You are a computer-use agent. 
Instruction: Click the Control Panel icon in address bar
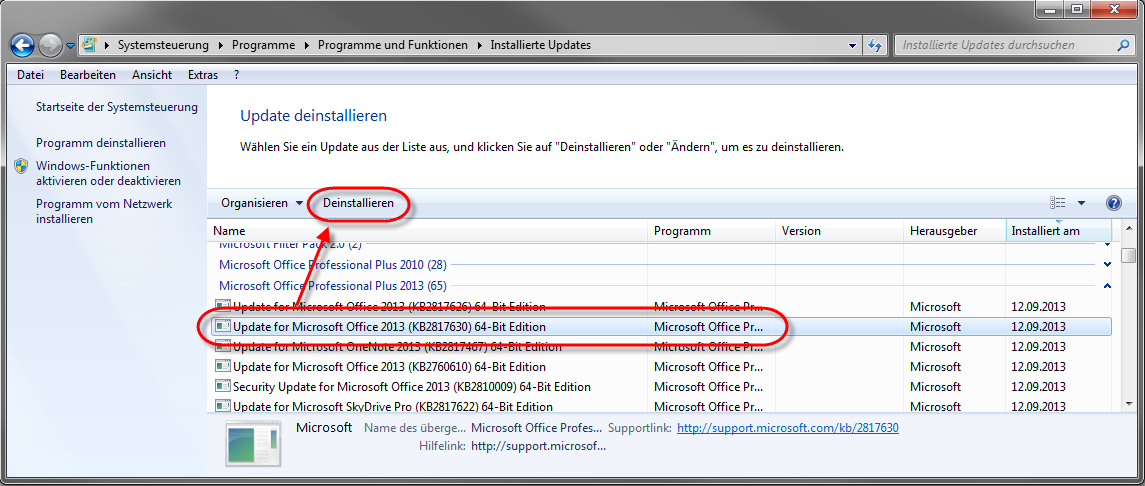click(x=90, y=45)
